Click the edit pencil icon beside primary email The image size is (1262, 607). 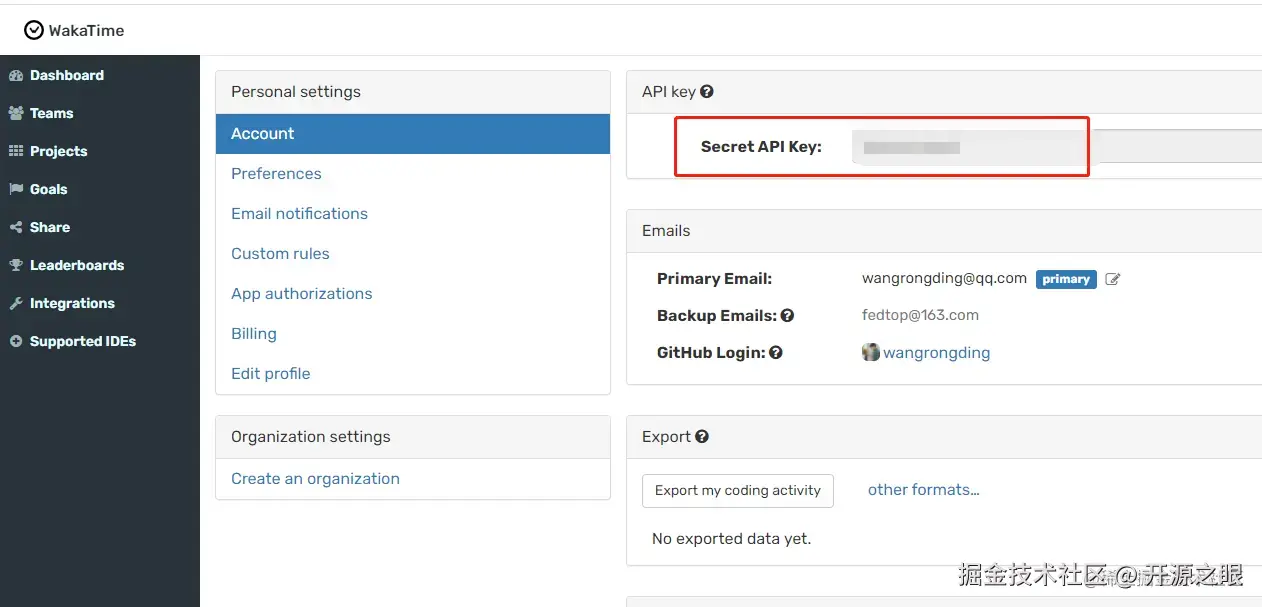1112,280
